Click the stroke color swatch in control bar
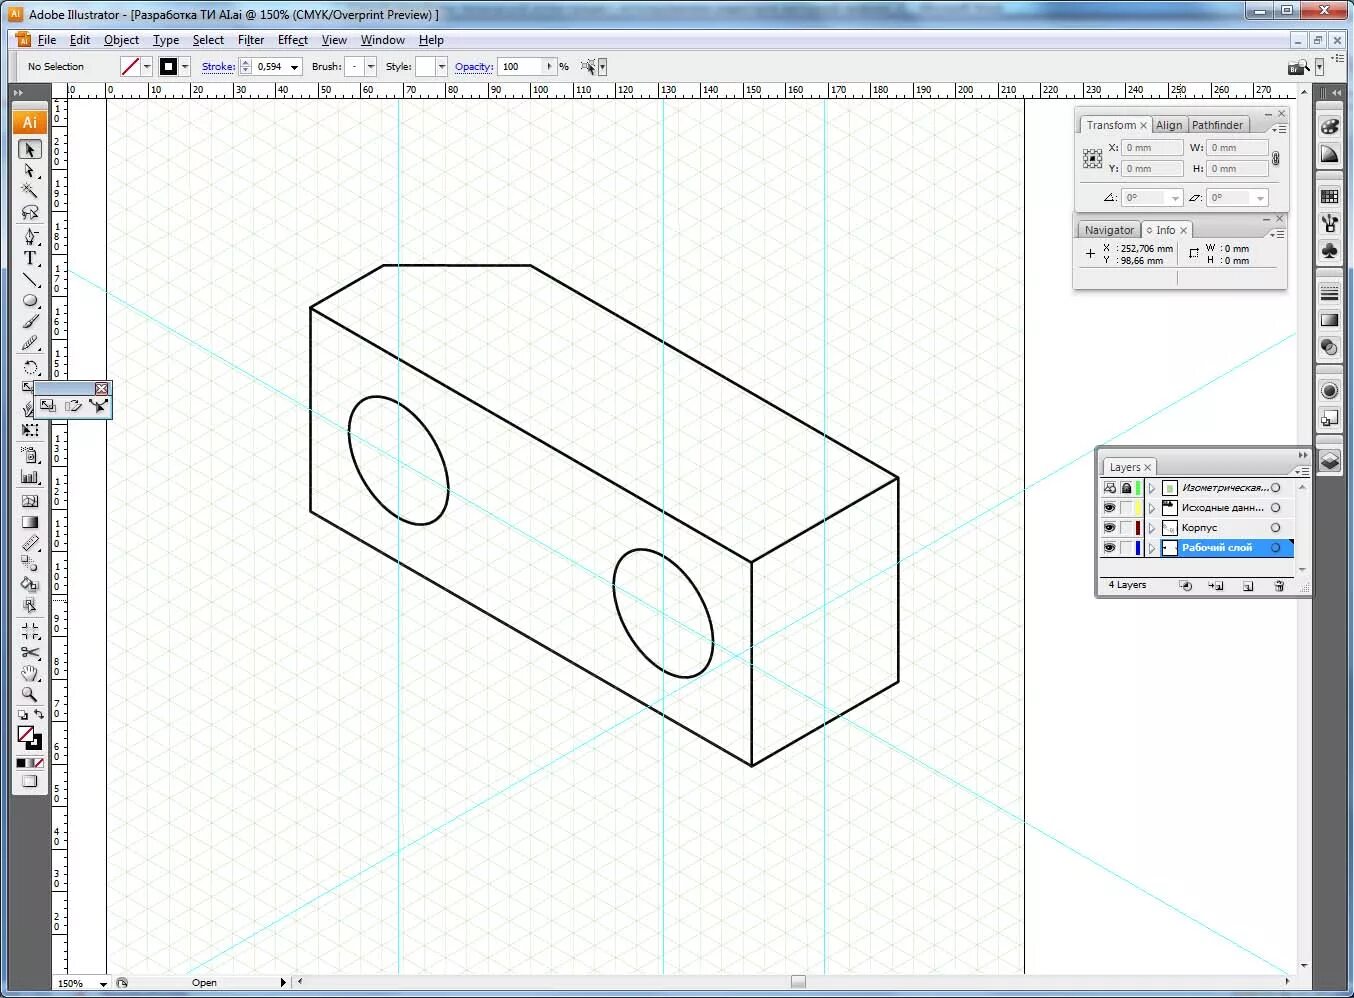This screenshot has height=998, width=1354. (168, 67)
